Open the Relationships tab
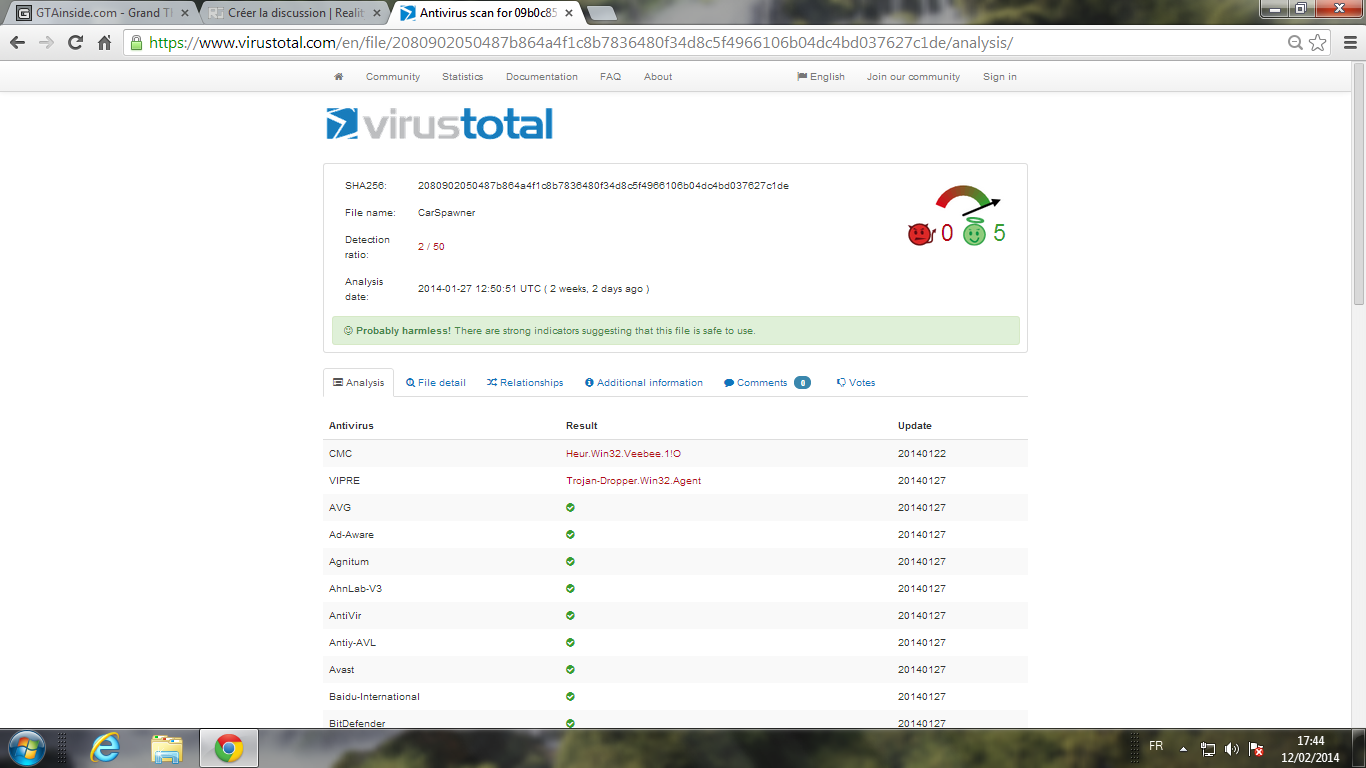The width and height of the screenshot is (1366, 768). click(x=525, y=383)
